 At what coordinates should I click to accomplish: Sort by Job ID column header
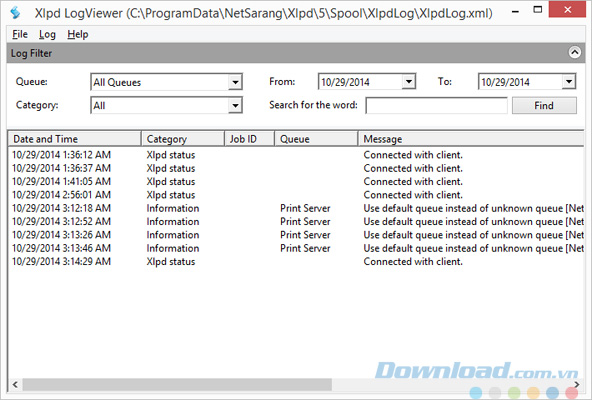pos(250,139)
